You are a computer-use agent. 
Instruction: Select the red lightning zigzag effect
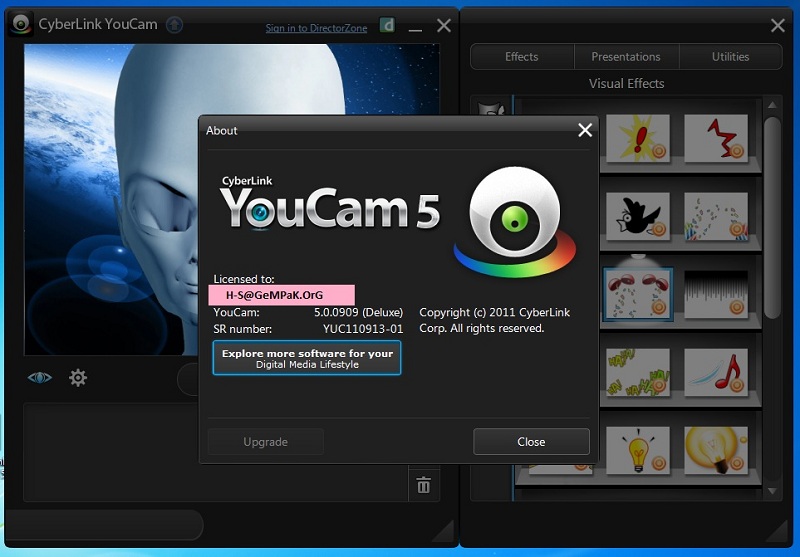coord(716,138)
